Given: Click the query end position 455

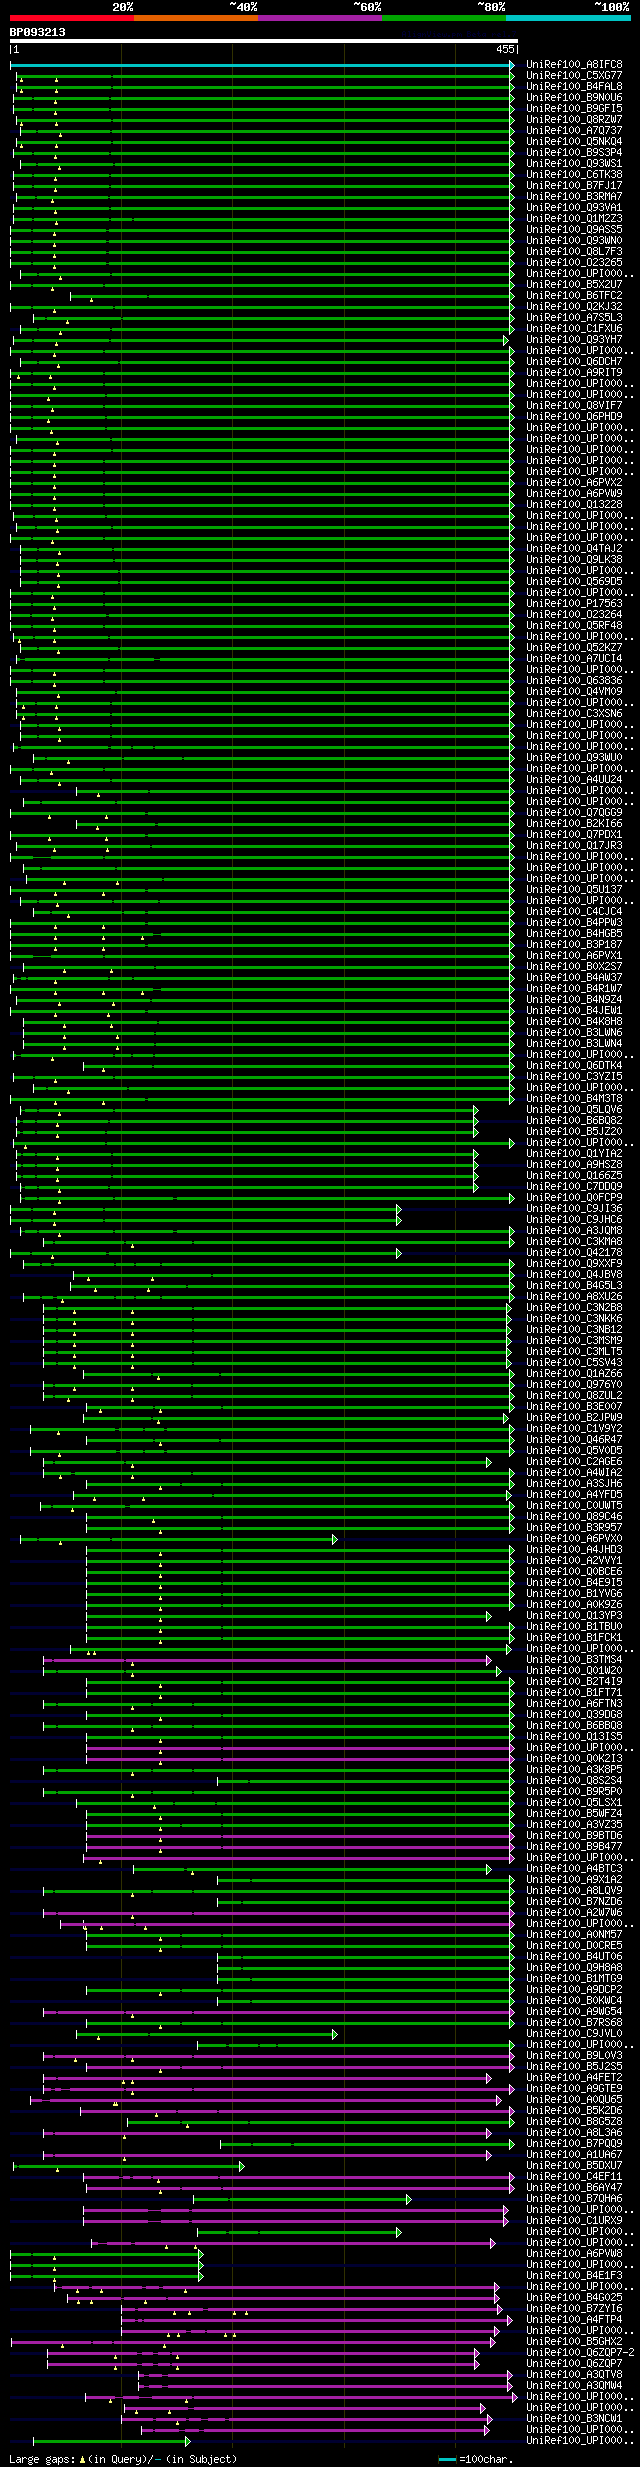Looking at the screenshot, I should [505, 49].
